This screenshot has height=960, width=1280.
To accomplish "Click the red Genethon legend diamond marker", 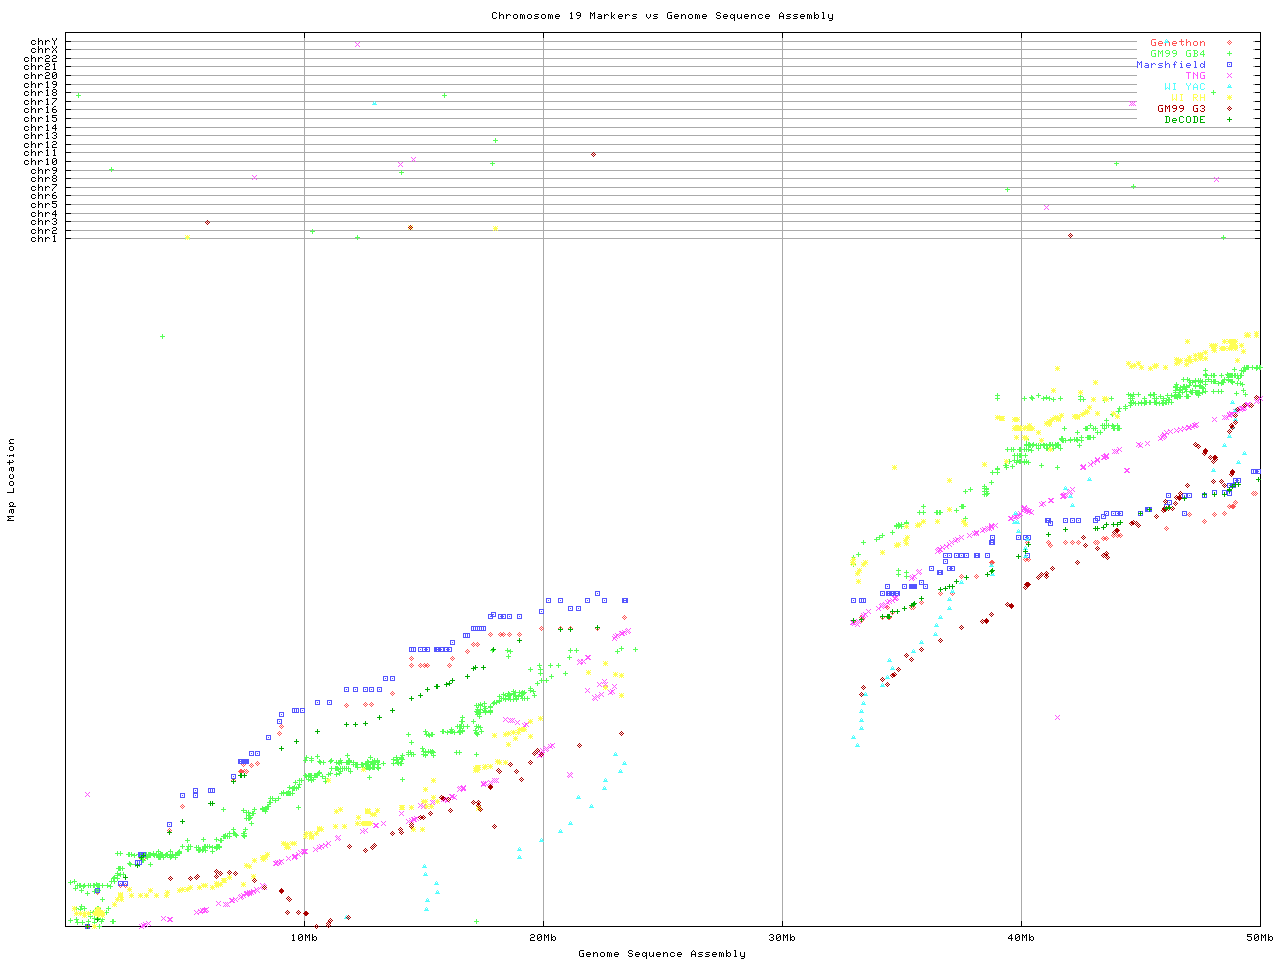I will 1229,43.
